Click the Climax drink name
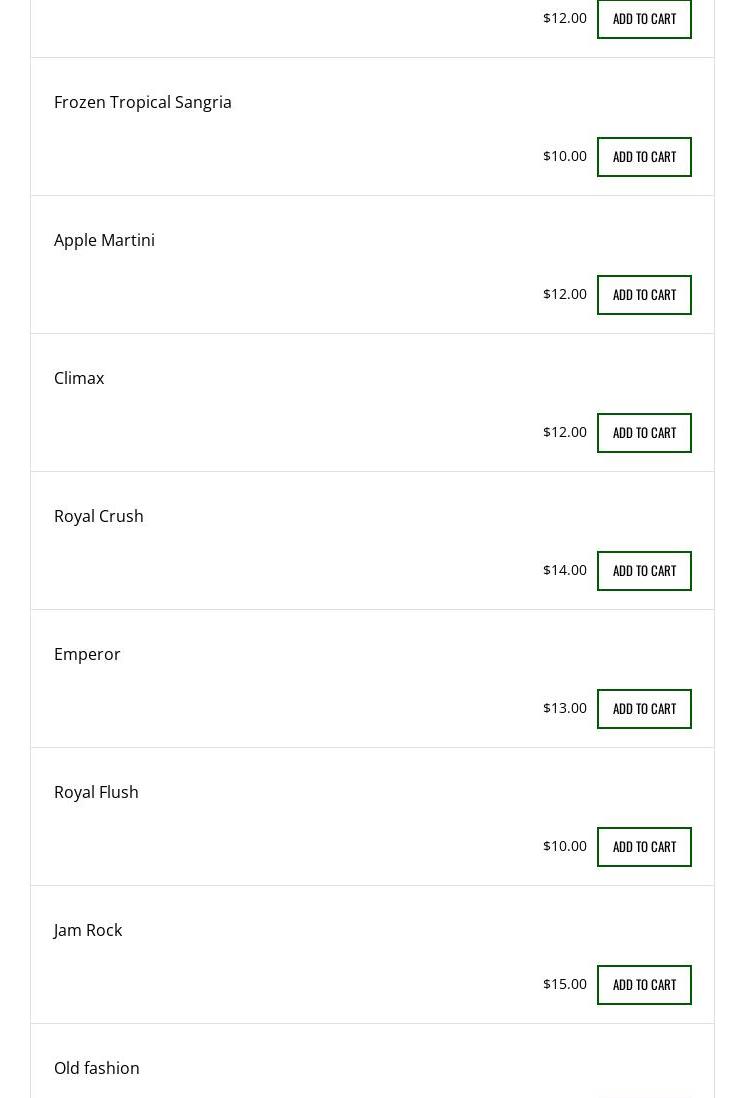This screenshot has height=1098, width=745. [x=79, y=378]
